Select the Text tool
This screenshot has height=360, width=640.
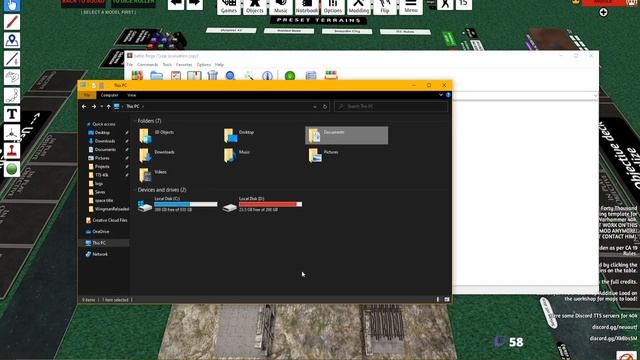pyautogui.click(x=12, y=114)
